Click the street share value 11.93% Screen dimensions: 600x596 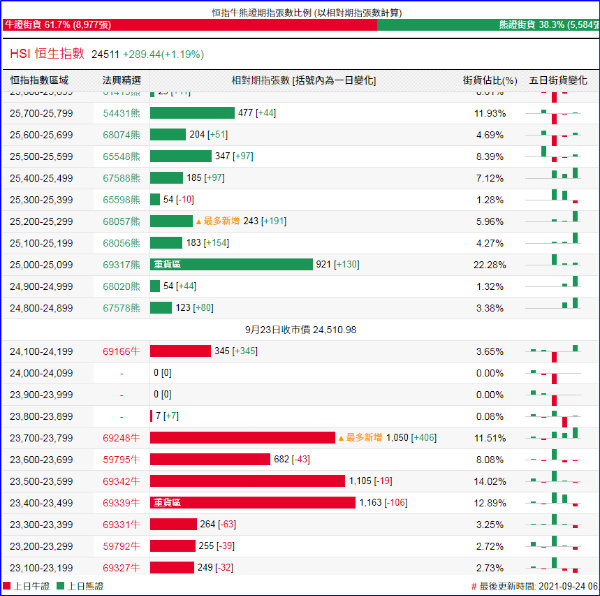coord(490,113)
